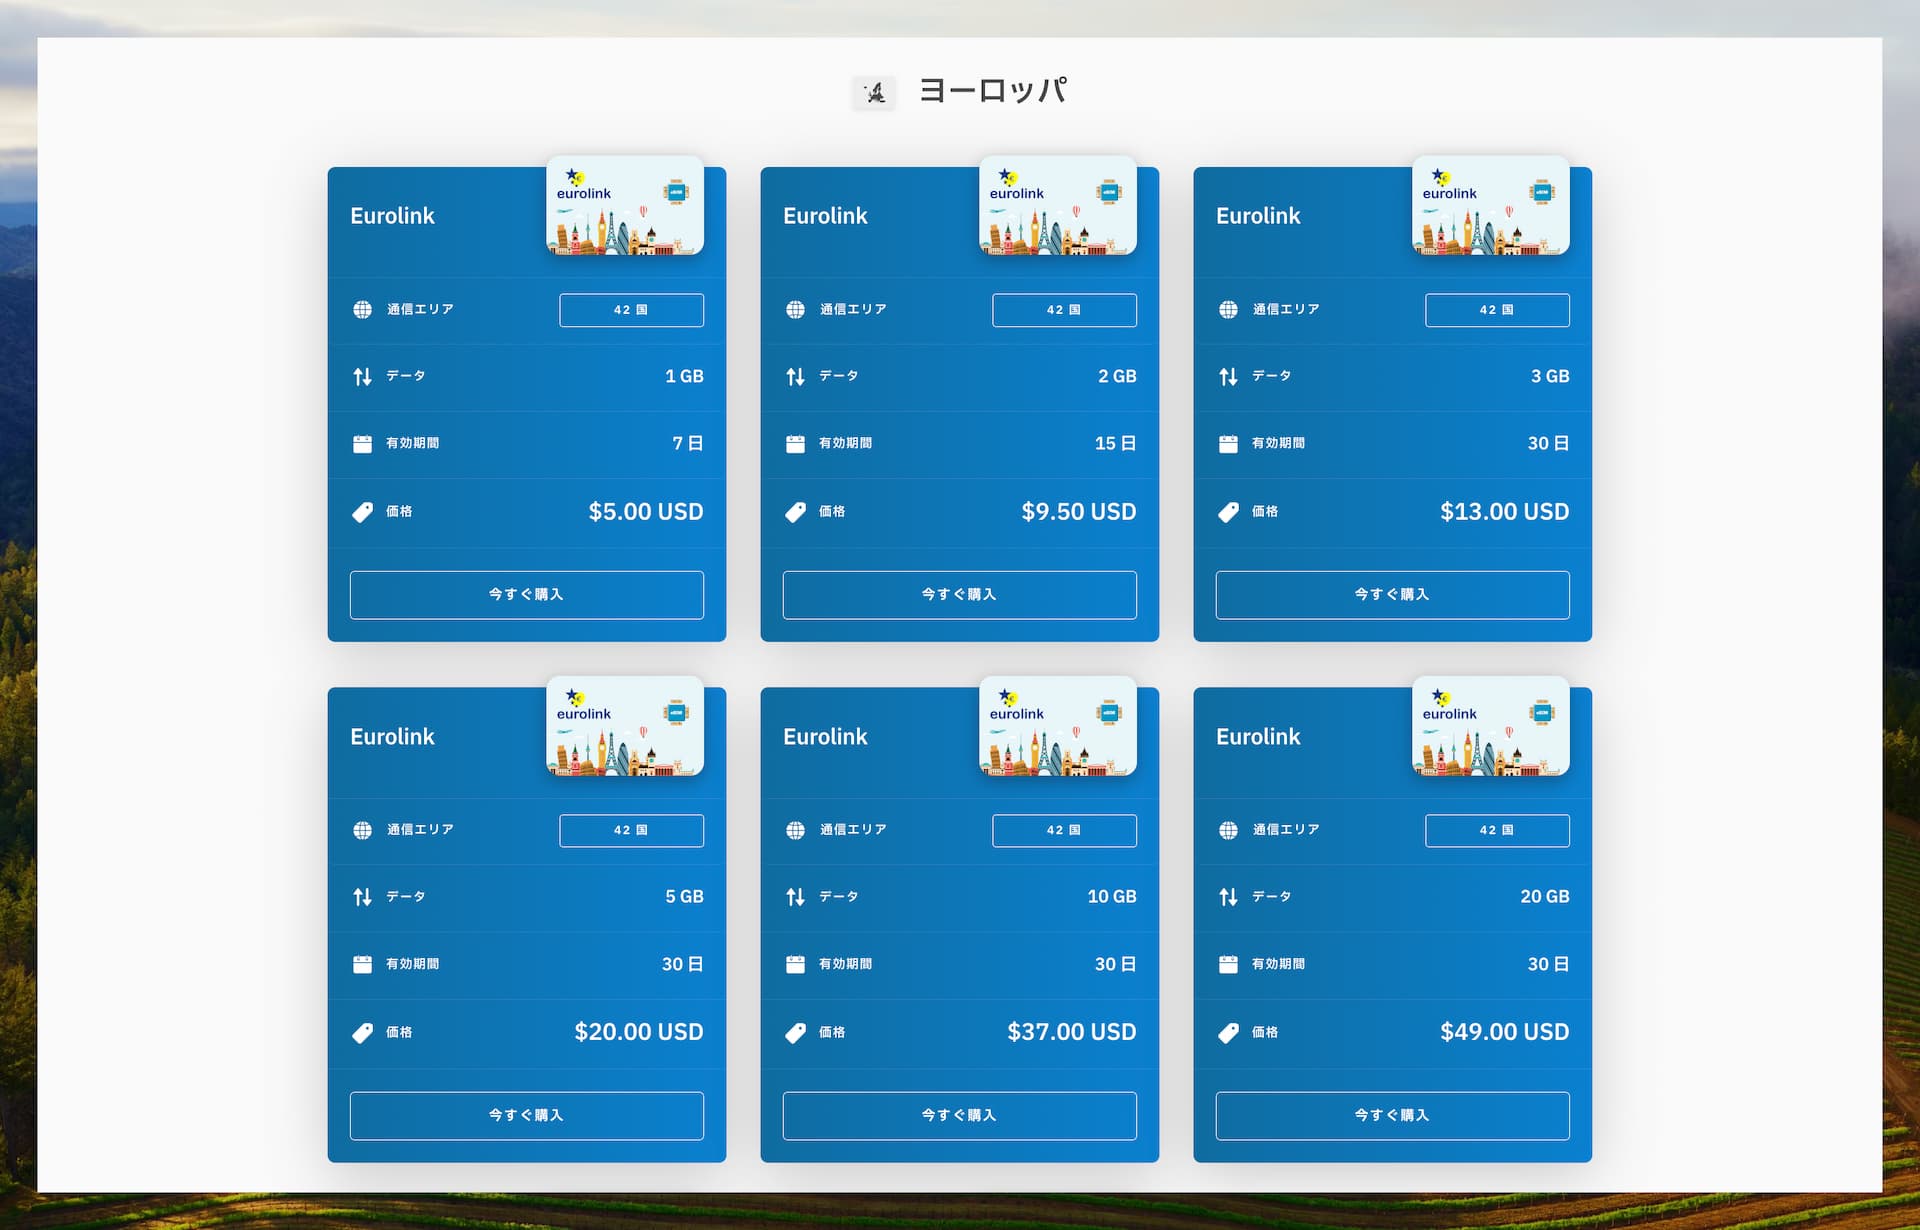
Task: Click the $5.00 USD price
Action: click(646, 512)
